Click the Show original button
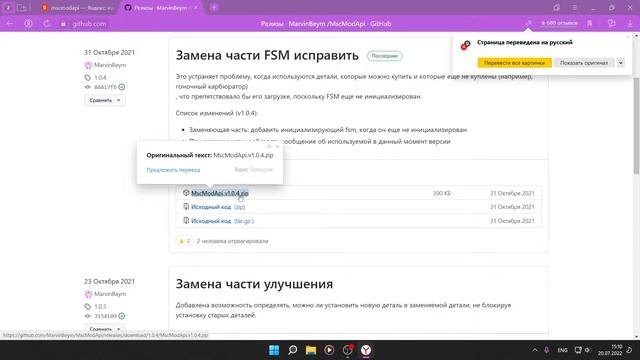This screenshot has width=640, height=360. coord(584,63)
